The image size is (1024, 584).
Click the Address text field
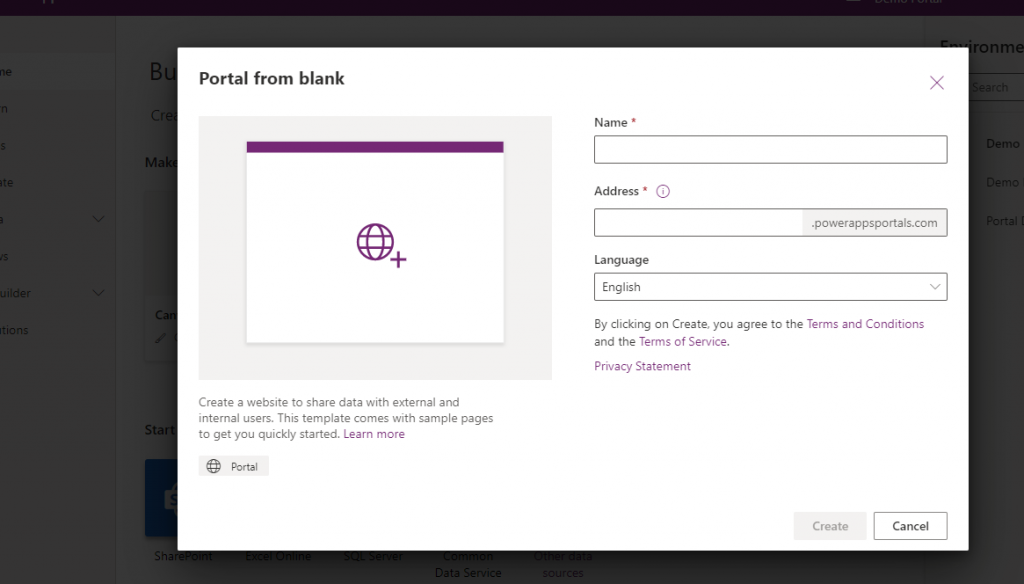tap(699, 223)
